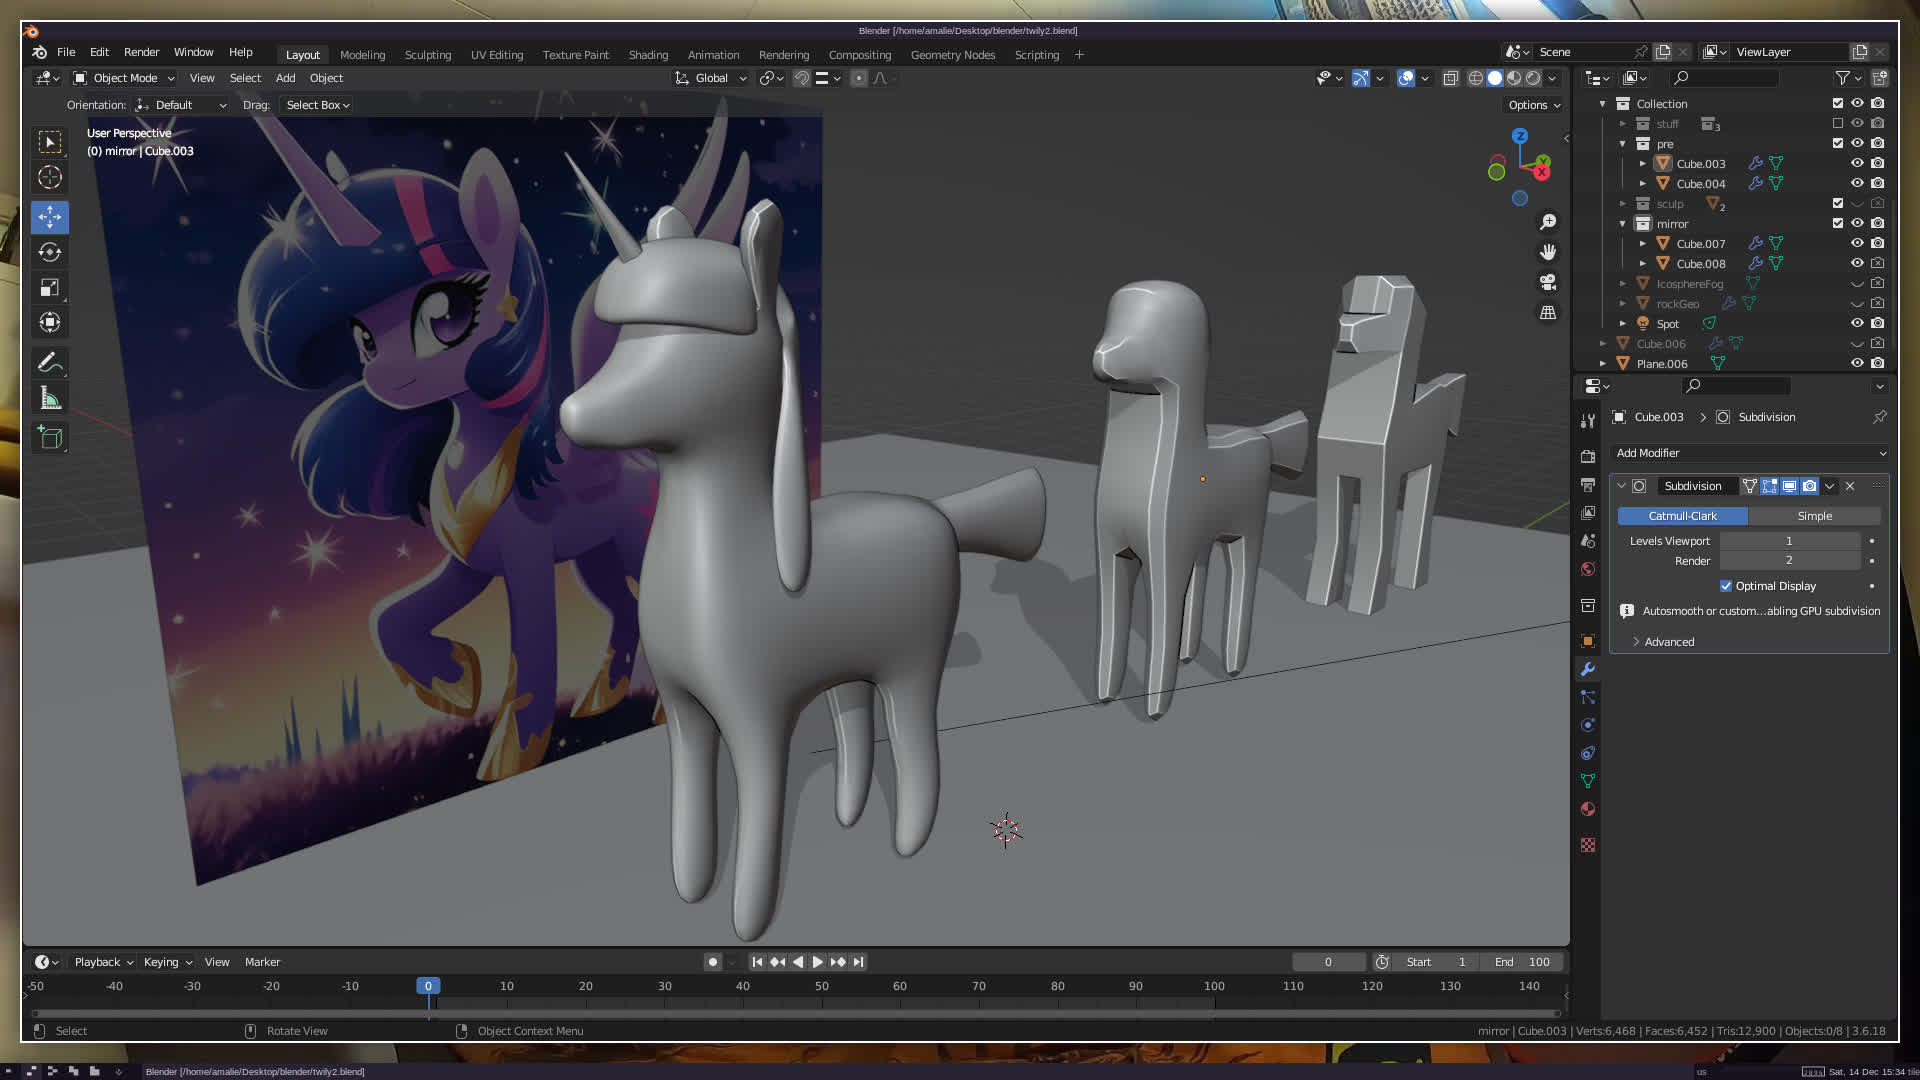This screenshot has height=1080, width=1920.
Task: Select the Scale tool
Action: coord(50,288)
